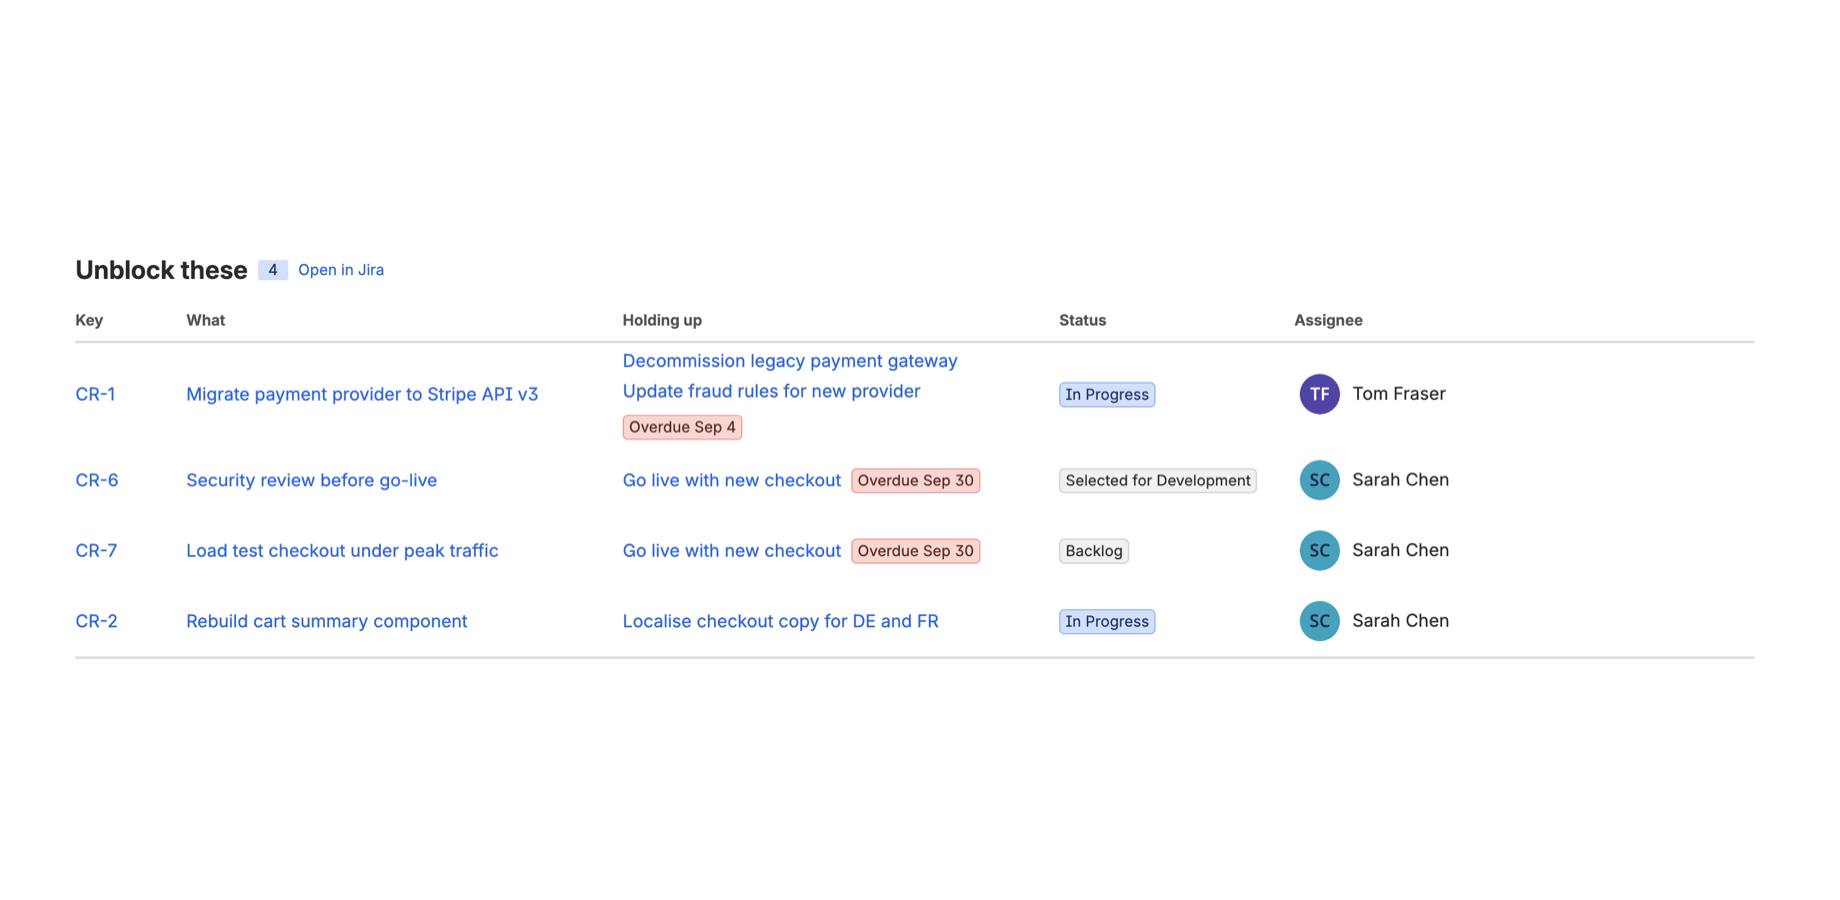Click Sarah Chen's avatar in CR-7 row
The height and width of the screenshot is (900, 1840).
point(1319,551)
